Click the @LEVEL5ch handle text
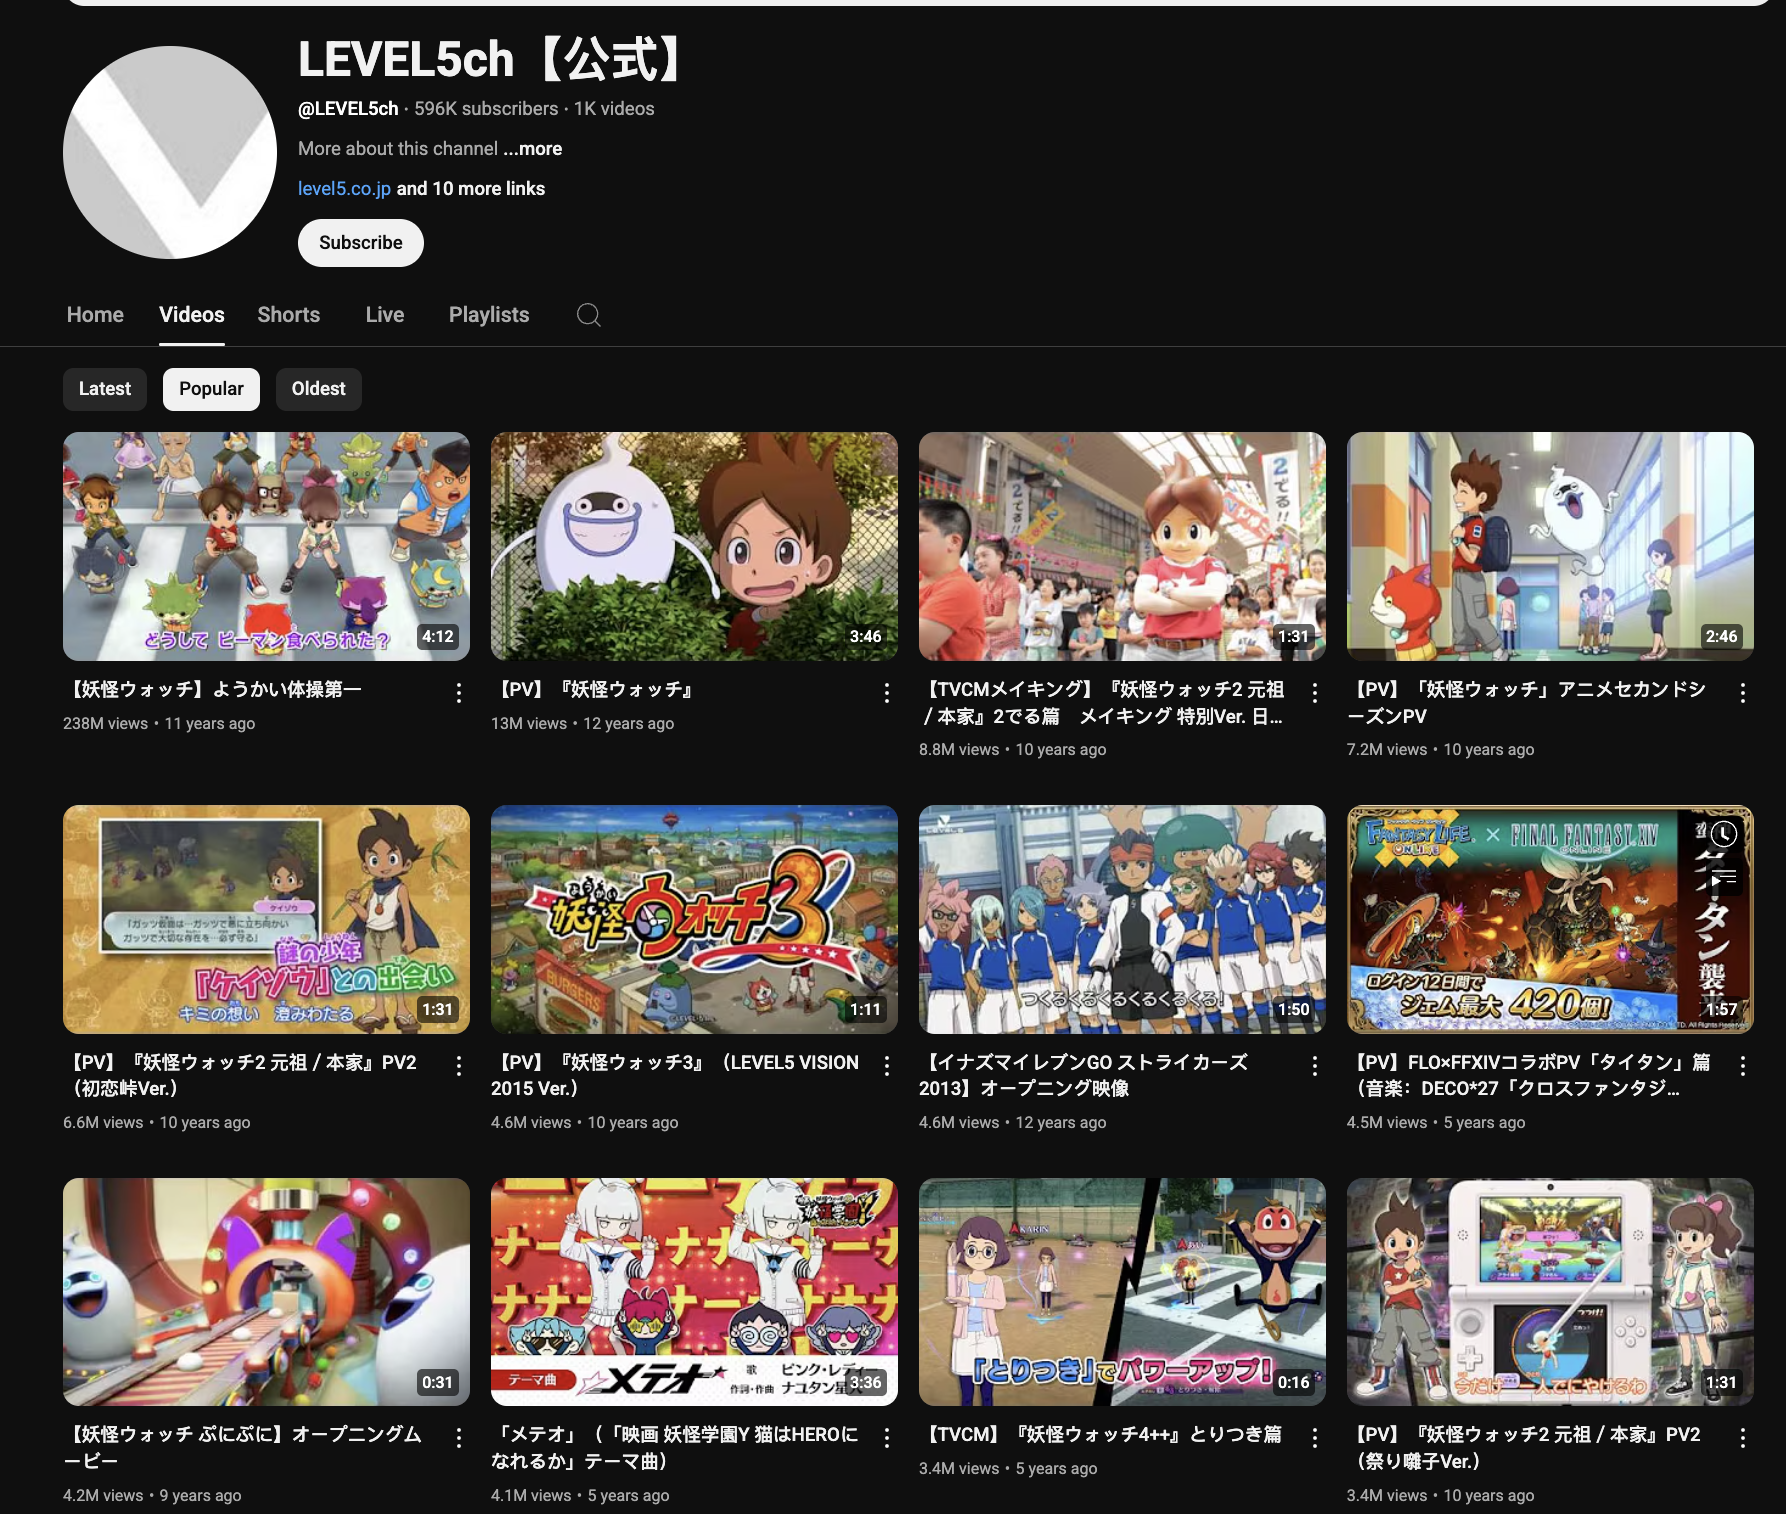The height and width of the screenshot is (1514, 1786). (x=348, y=109)
